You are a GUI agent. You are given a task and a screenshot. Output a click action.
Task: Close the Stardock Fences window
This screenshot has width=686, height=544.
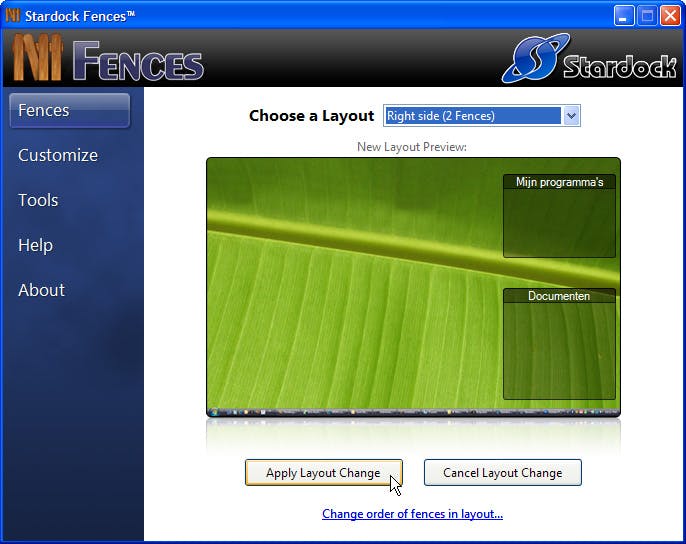coord(670,17)
